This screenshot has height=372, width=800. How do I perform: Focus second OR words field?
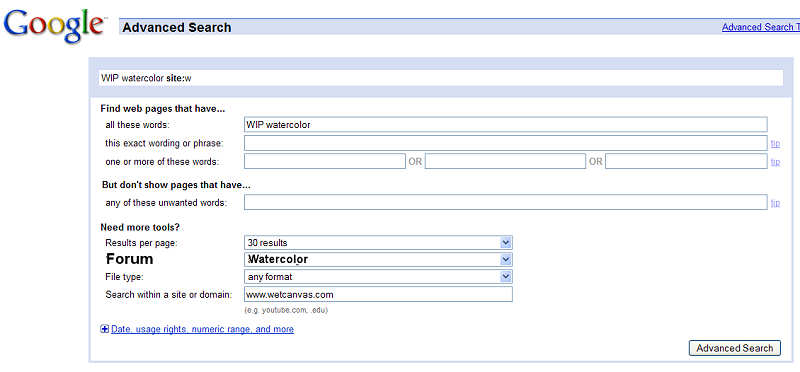click(x=505, y=161)
